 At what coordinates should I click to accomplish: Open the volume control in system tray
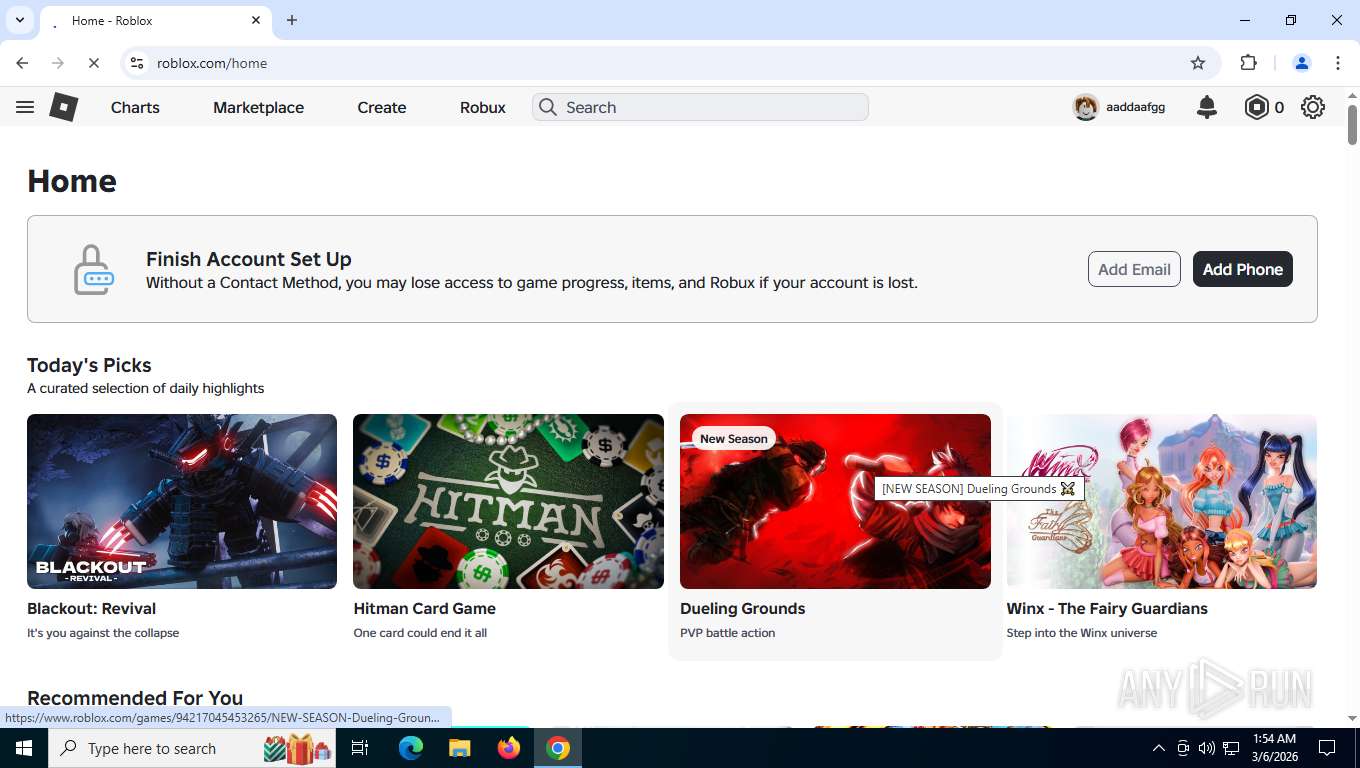tap(1207, 748)
